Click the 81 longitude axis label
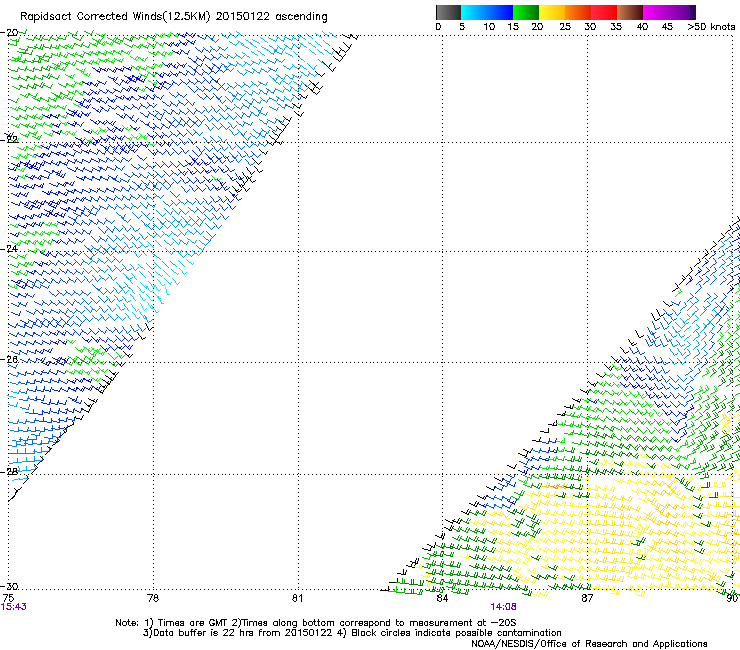This screenshot has height=650, width=740. tap(297, 598)
